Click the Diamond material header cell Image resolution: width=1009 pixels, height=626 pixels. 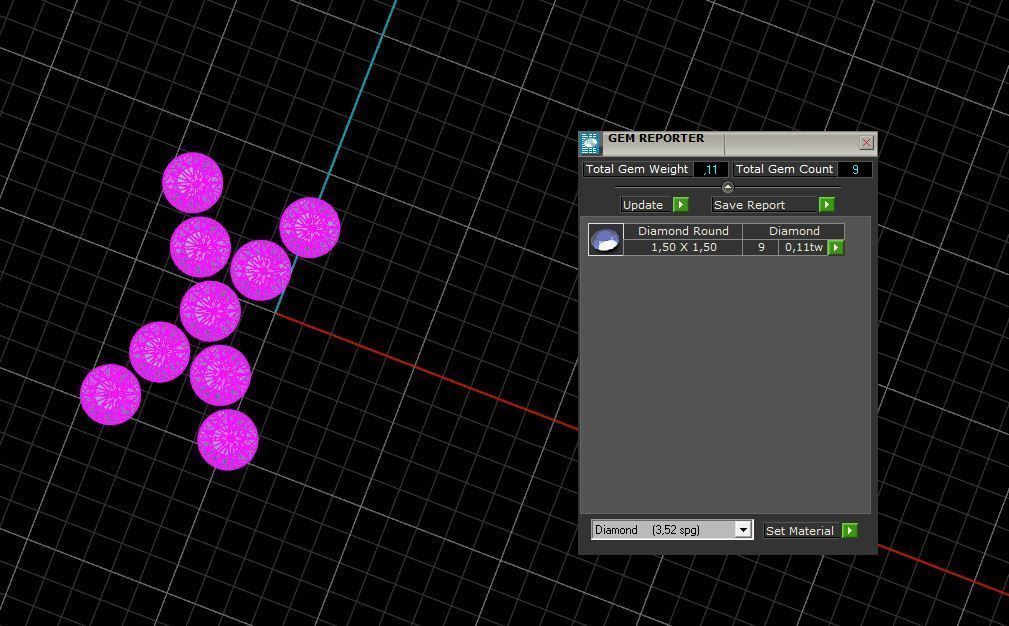coord(793,231)
